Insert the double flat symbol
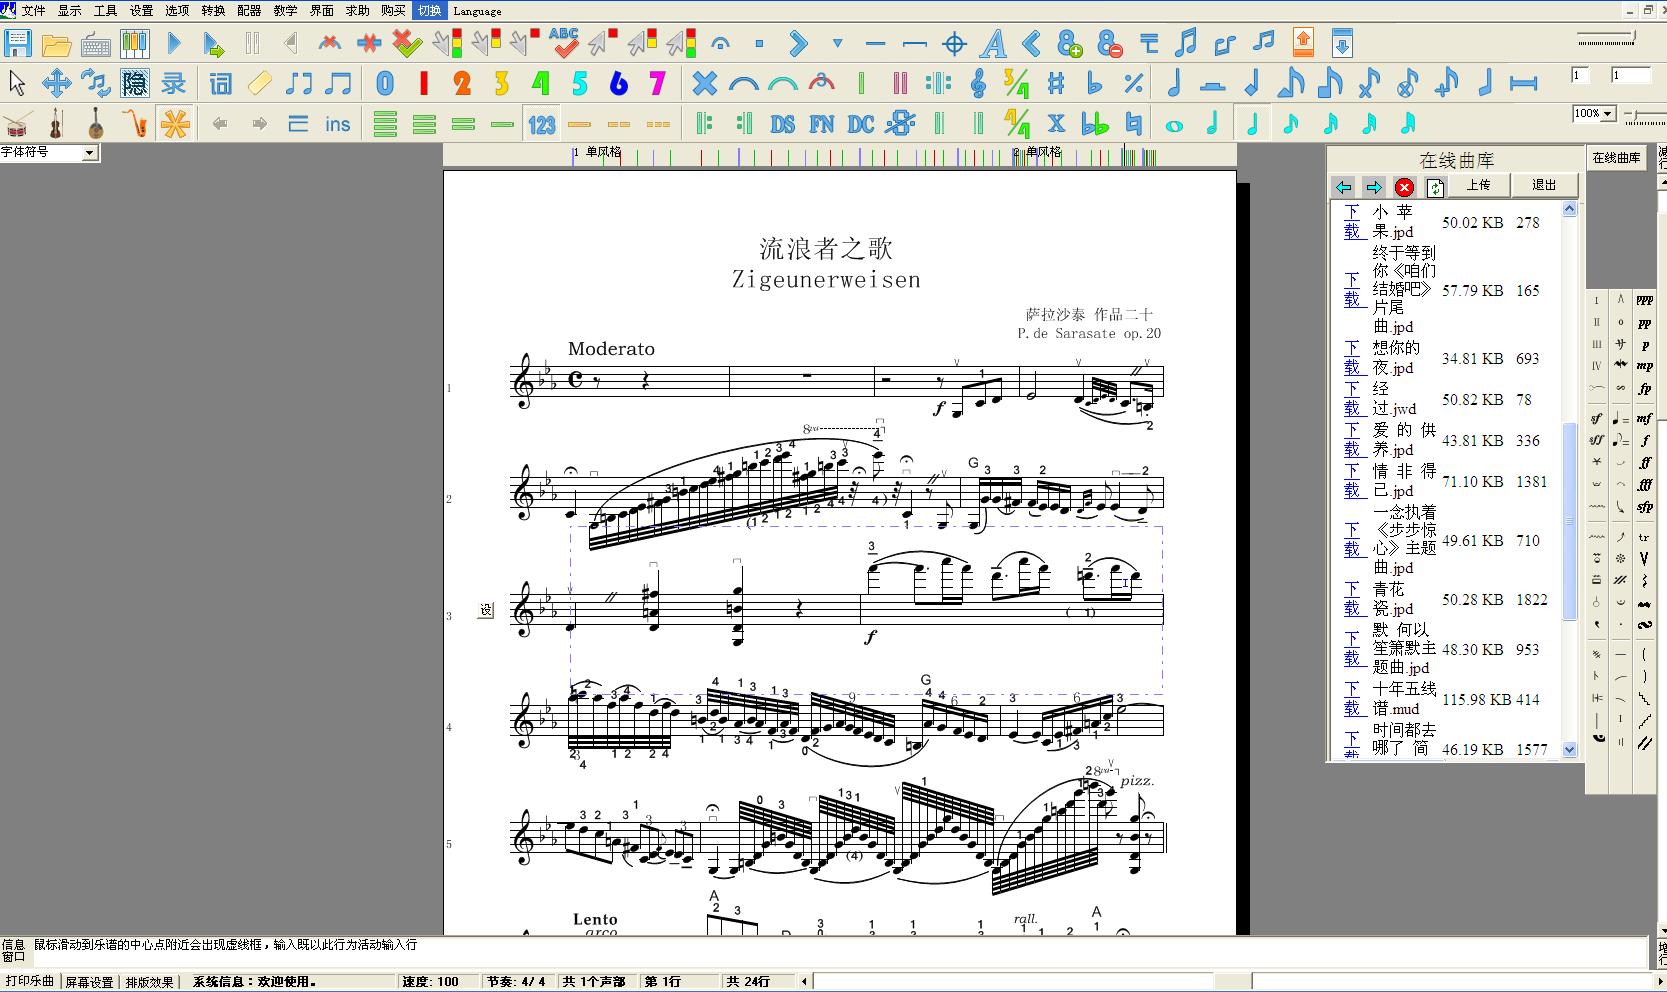Image resolution: width=1667 pixels, height=992 pixels. [x=1095, y=124]
